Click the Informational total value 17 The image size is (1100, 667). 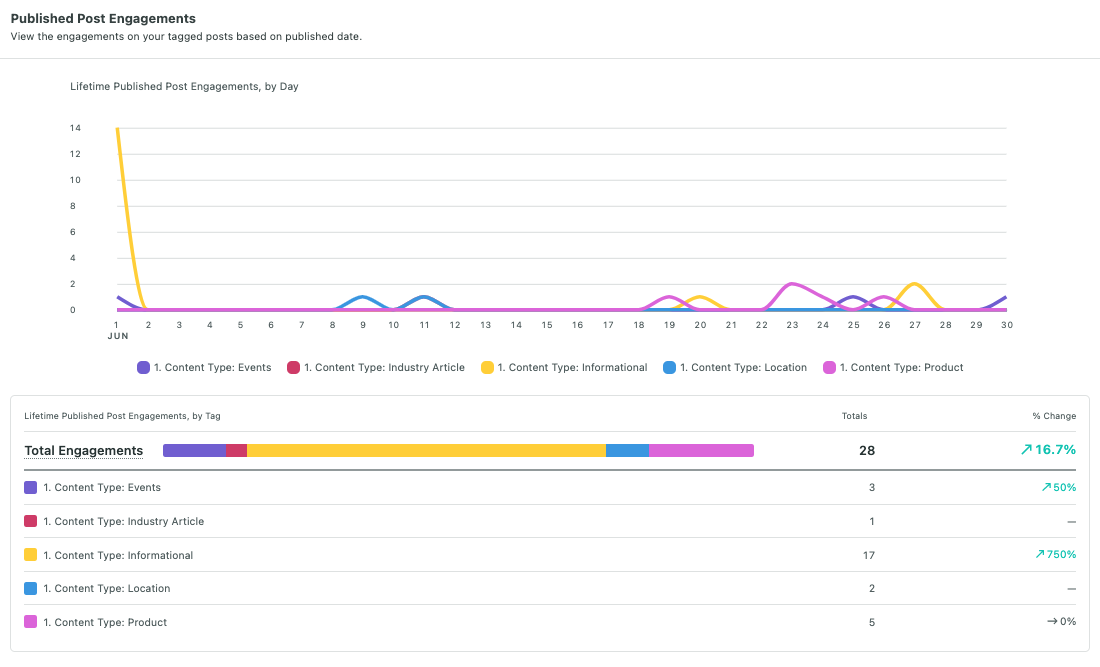pos(869,555)
